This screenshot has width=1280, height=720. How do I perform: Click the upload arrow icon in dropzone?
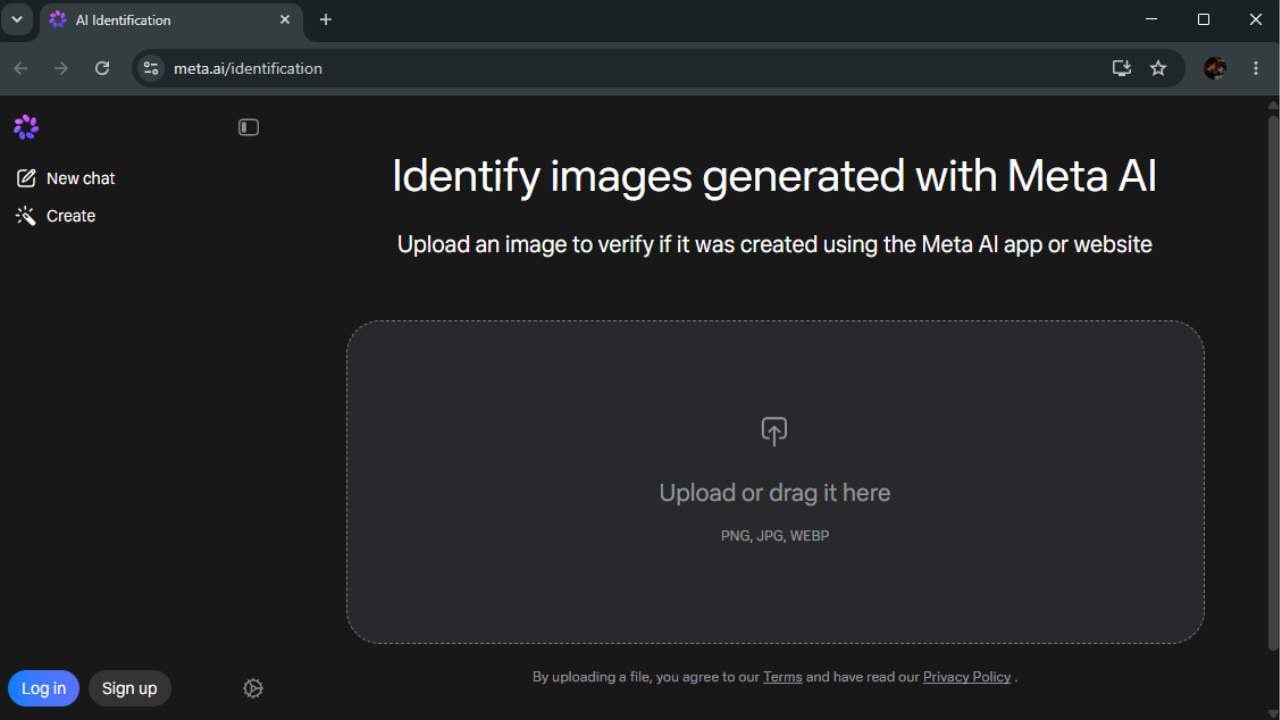(774, 431)
